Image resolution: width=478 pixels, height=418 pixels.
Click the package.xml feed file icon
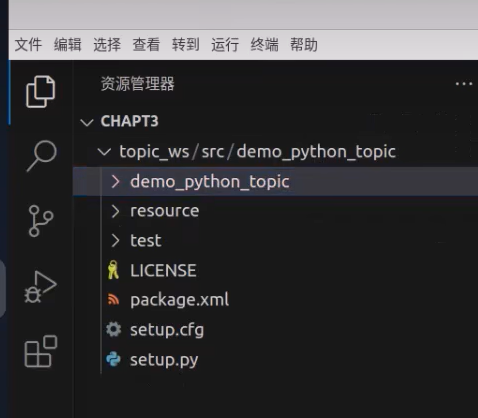click(x=113, y=299)
